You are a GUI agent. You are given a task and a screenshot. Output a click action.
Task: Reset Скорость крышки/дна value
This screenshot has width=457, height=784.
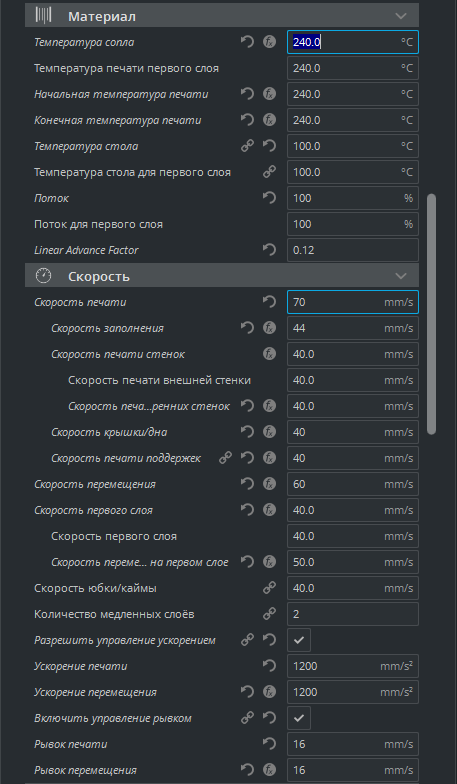coord(248,432)
